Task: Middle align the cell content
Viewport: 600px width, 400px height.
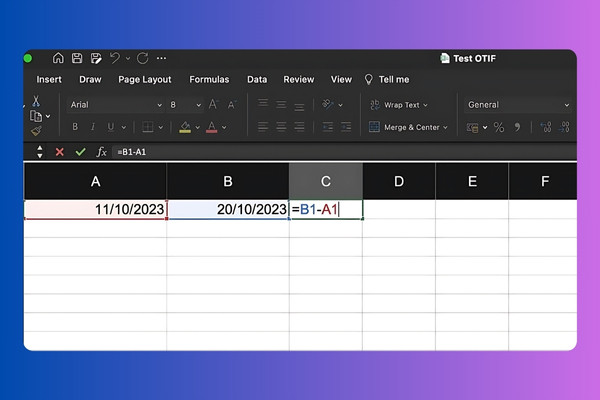Action: [281, 104]
